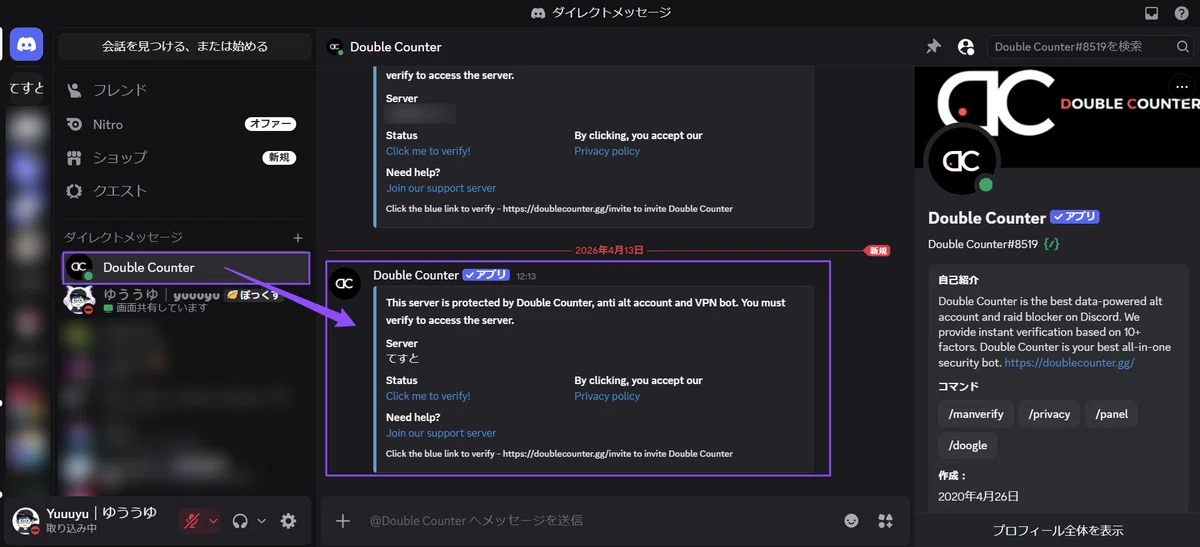Open https://doublecounter.gg/ link in bio
The image size is (1200, 547).
[1069, 363]
